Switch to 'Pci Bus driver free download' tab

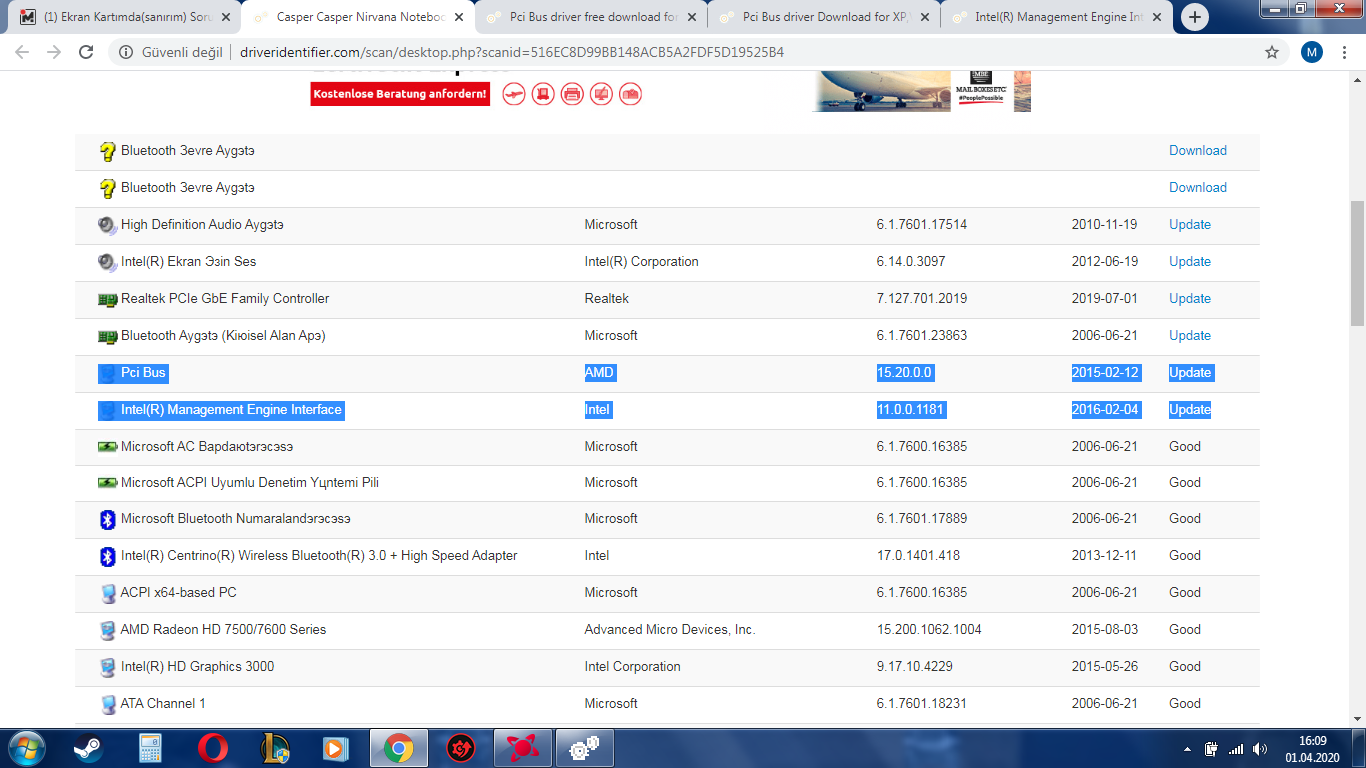pyautogui.click(x=590, y=17)
